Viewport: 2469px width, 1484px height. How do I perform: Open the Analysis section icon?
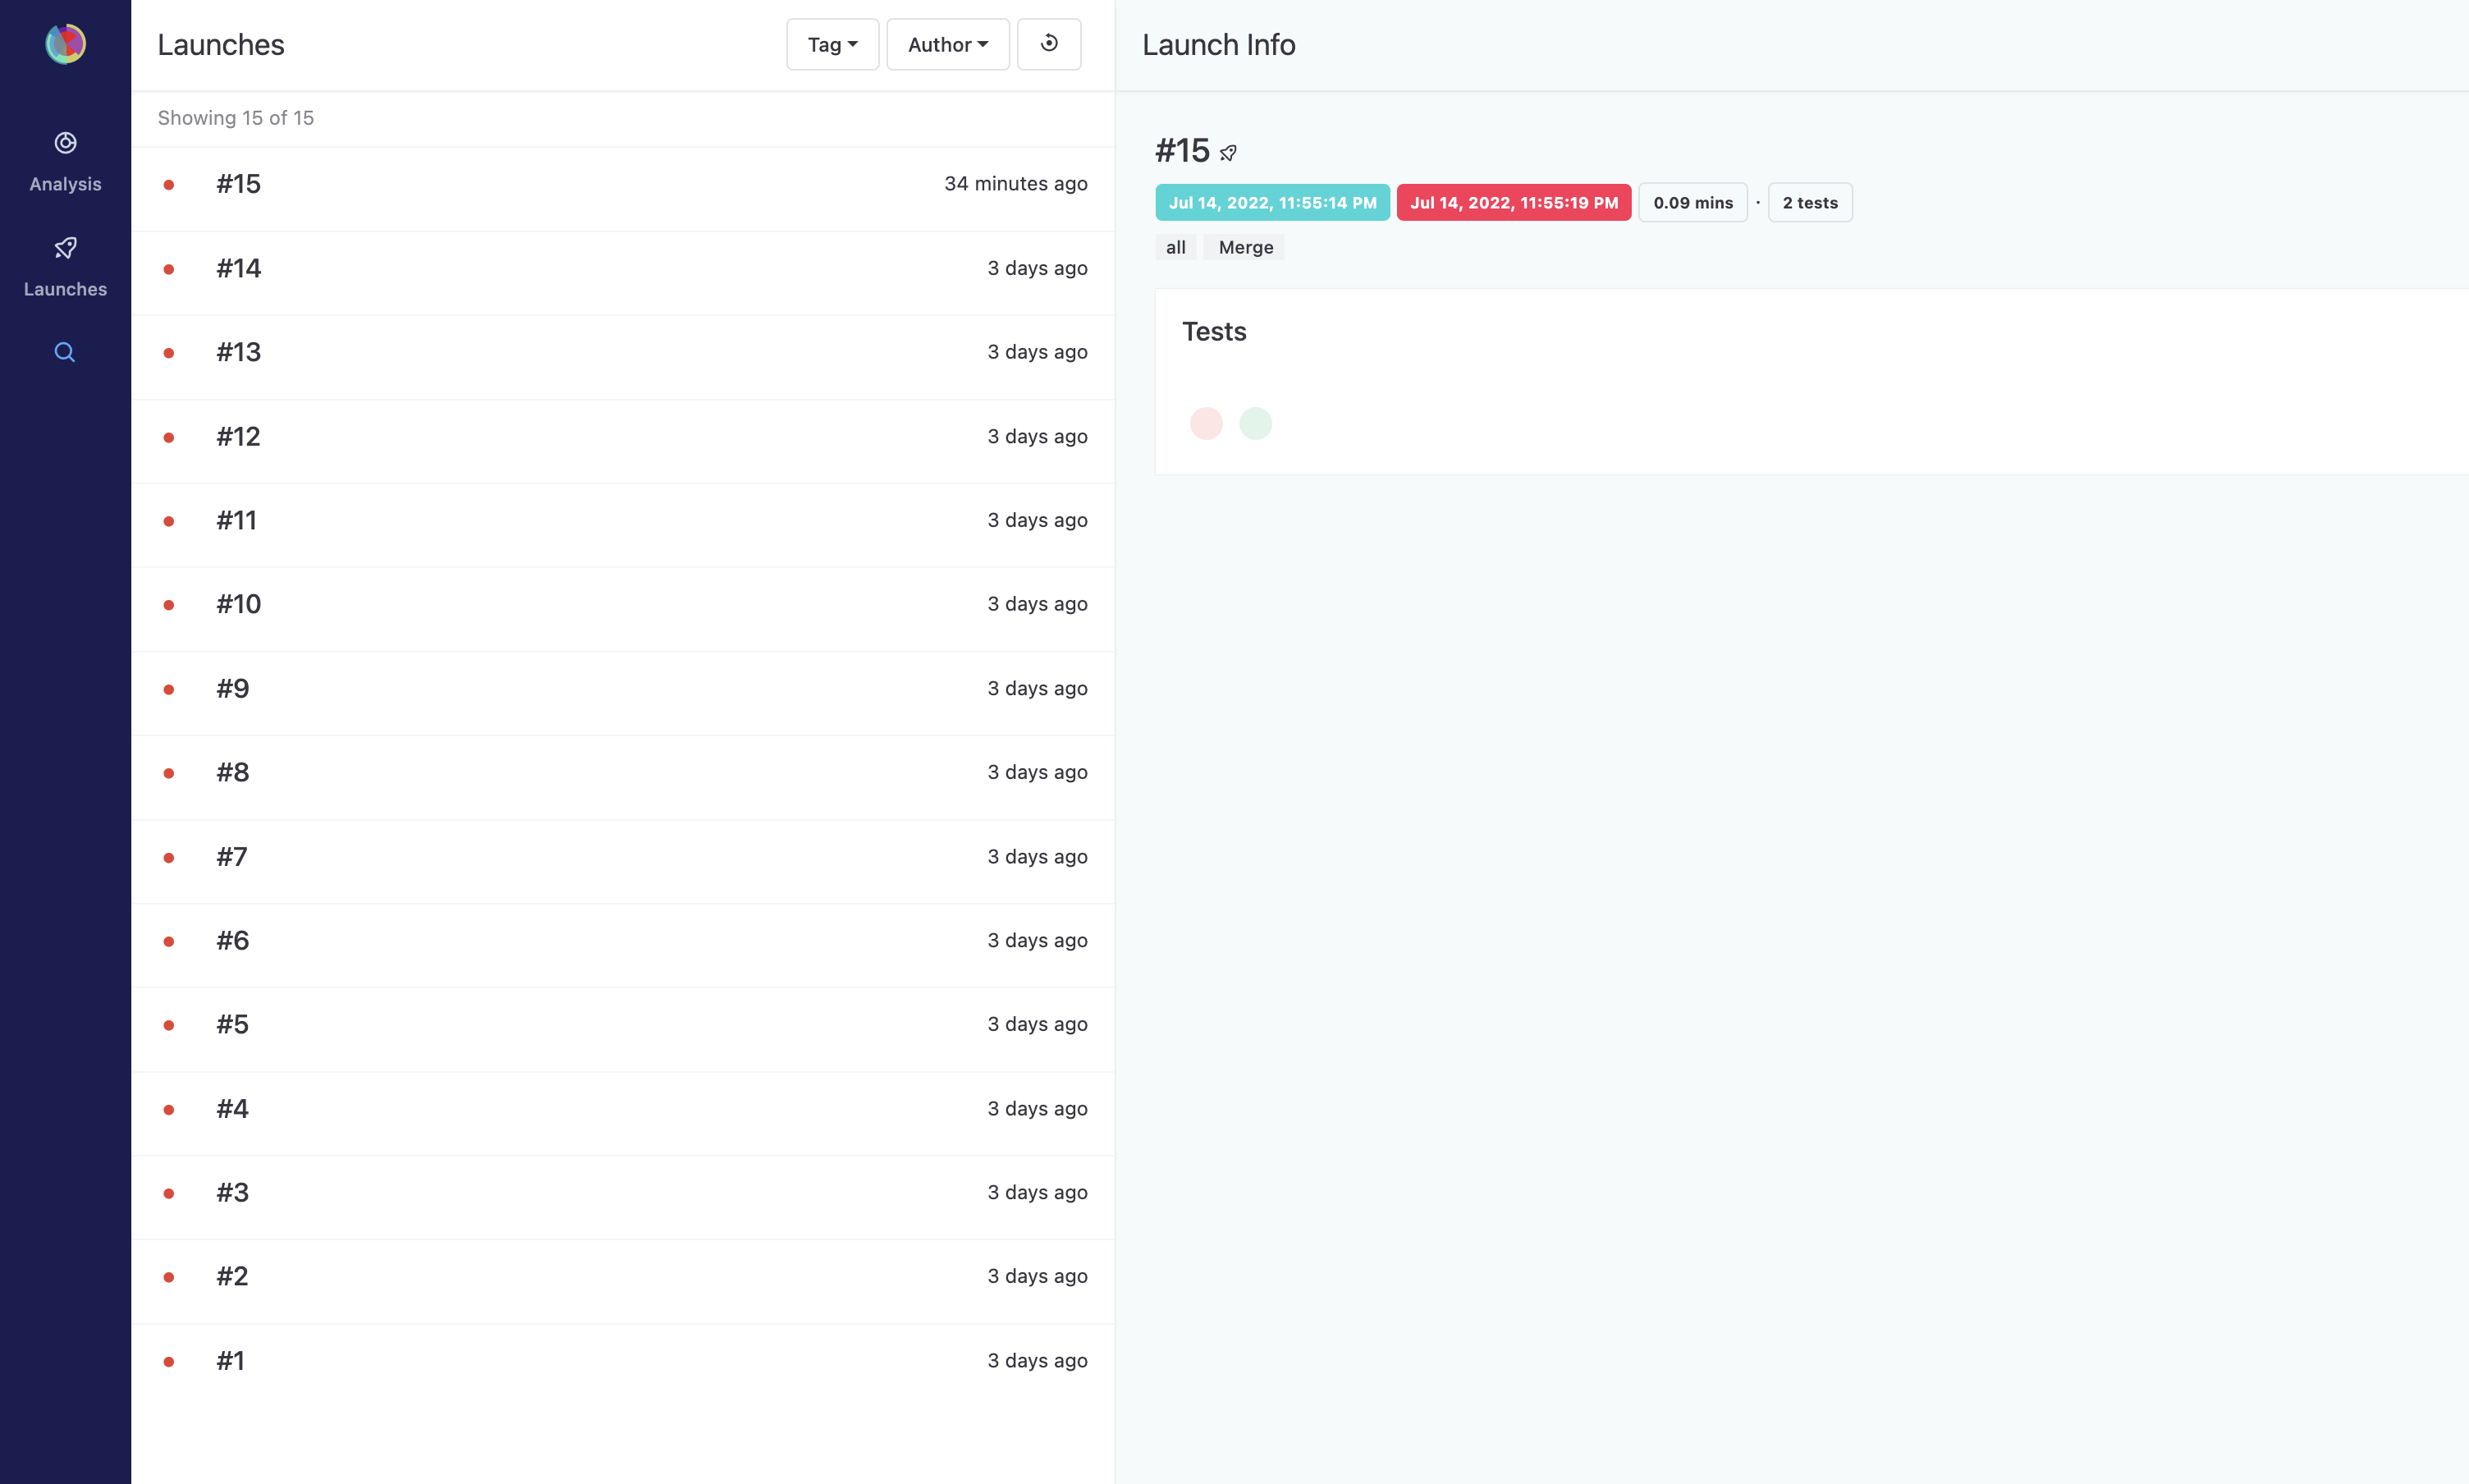click(x=65, y=143)
